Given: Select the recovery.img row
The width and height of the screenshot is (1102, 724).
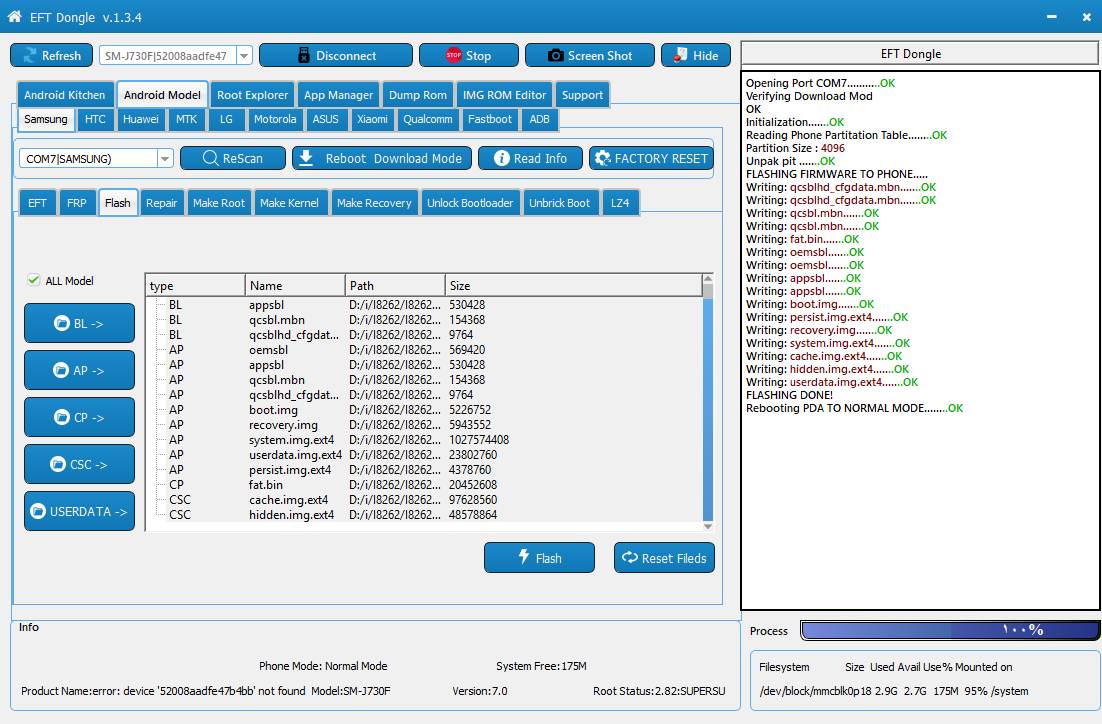Looking at the screenshot, I should 424,425.
